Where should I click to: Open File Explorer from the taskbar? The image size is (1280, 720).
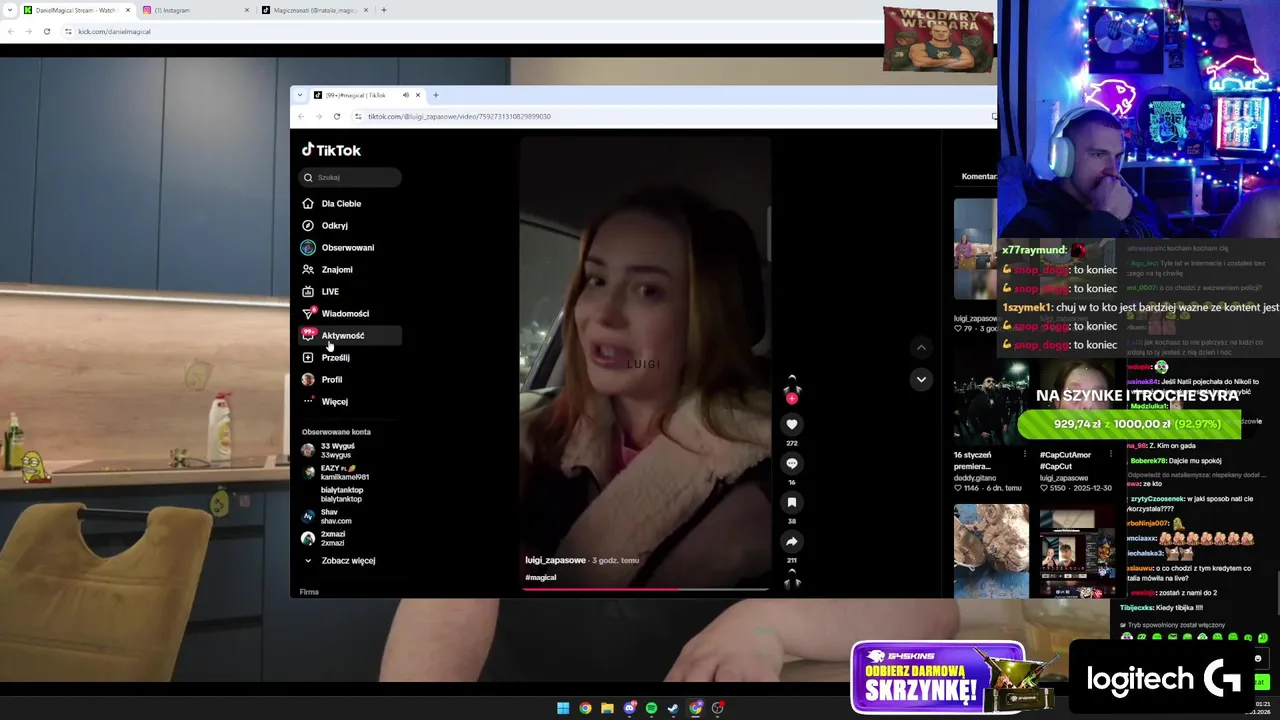(607, 708)
